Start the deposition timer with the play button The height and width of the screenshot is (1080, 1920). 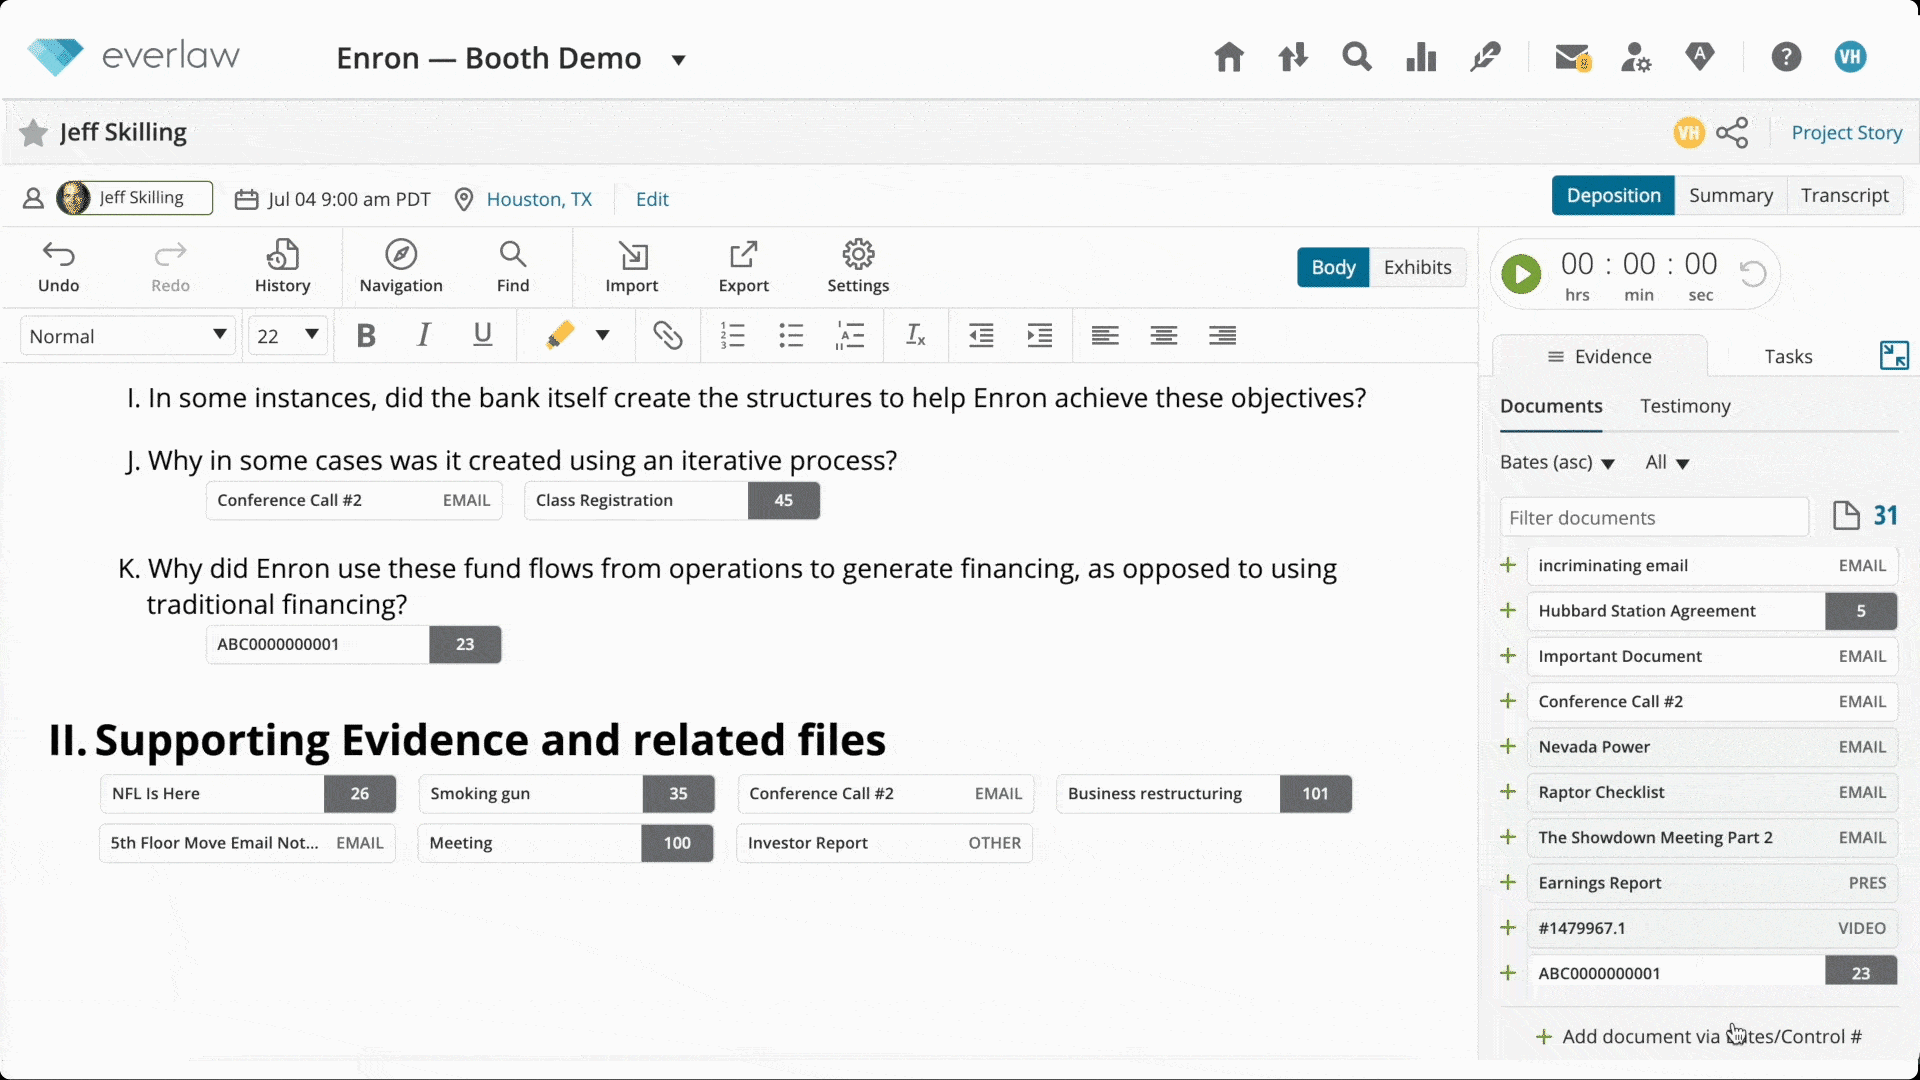click(x=1521, y=273)
